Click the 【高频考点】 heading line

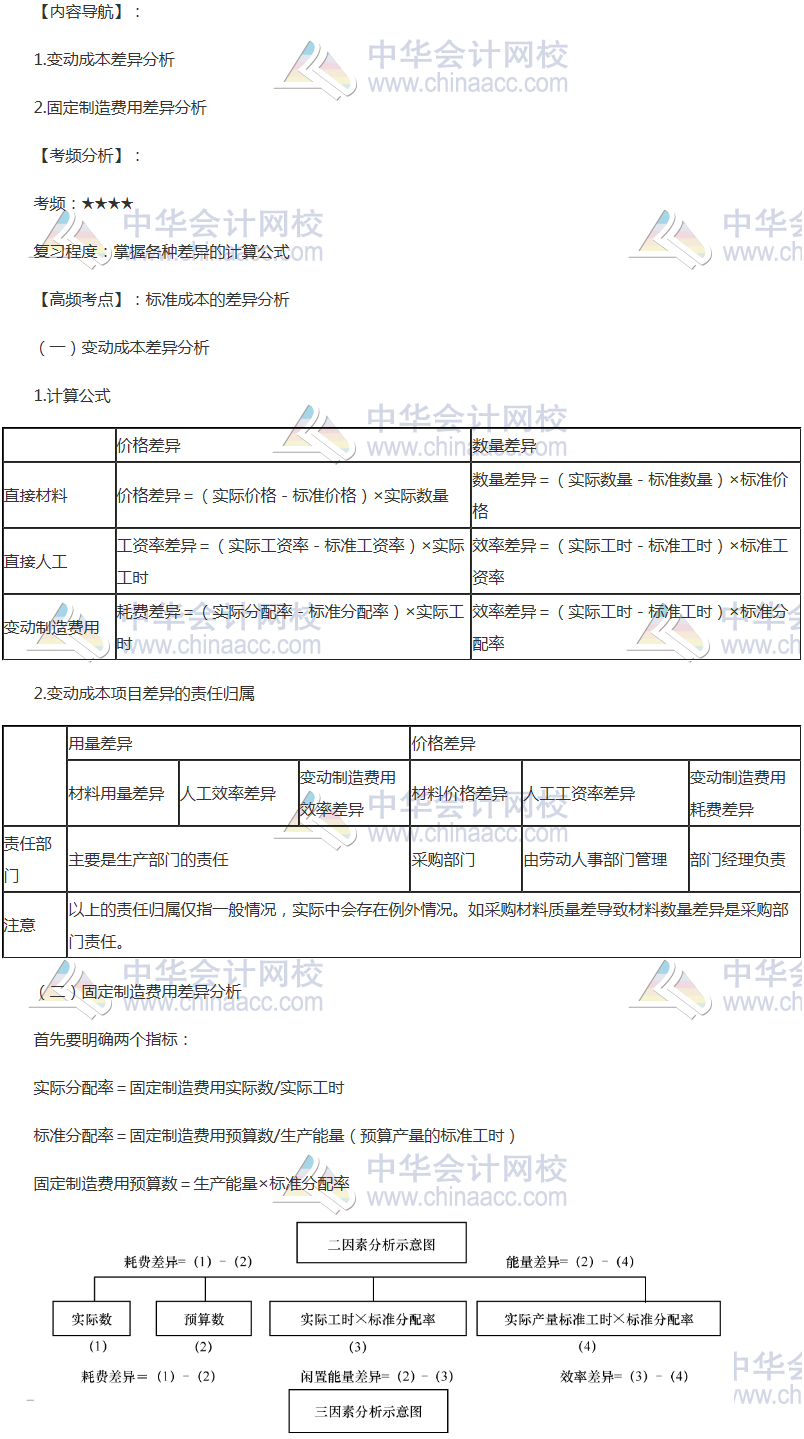coord(162,300)
